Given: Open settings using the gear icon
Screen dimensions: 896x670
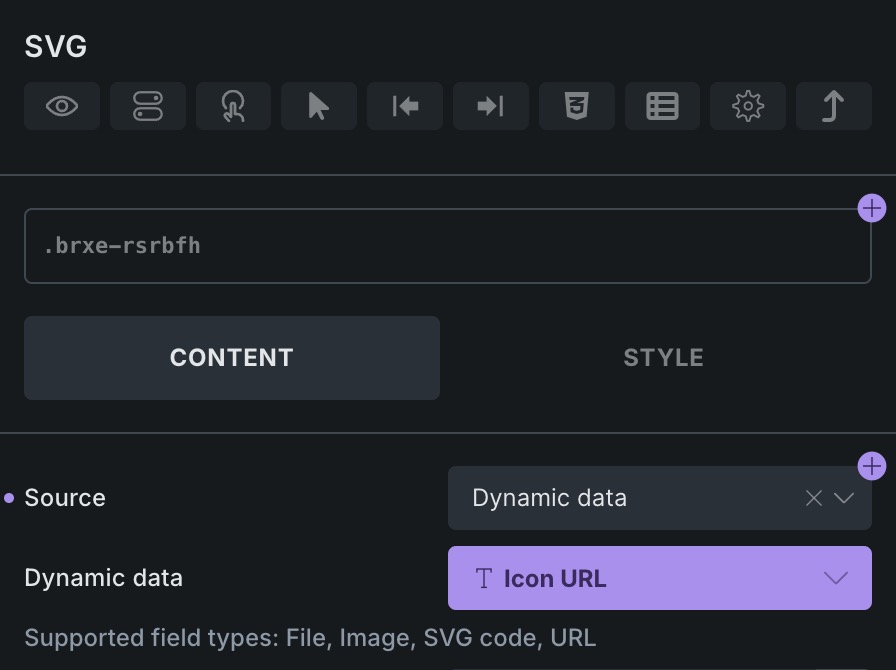Looking at the screenshot, I should click(x=748, y=106).
